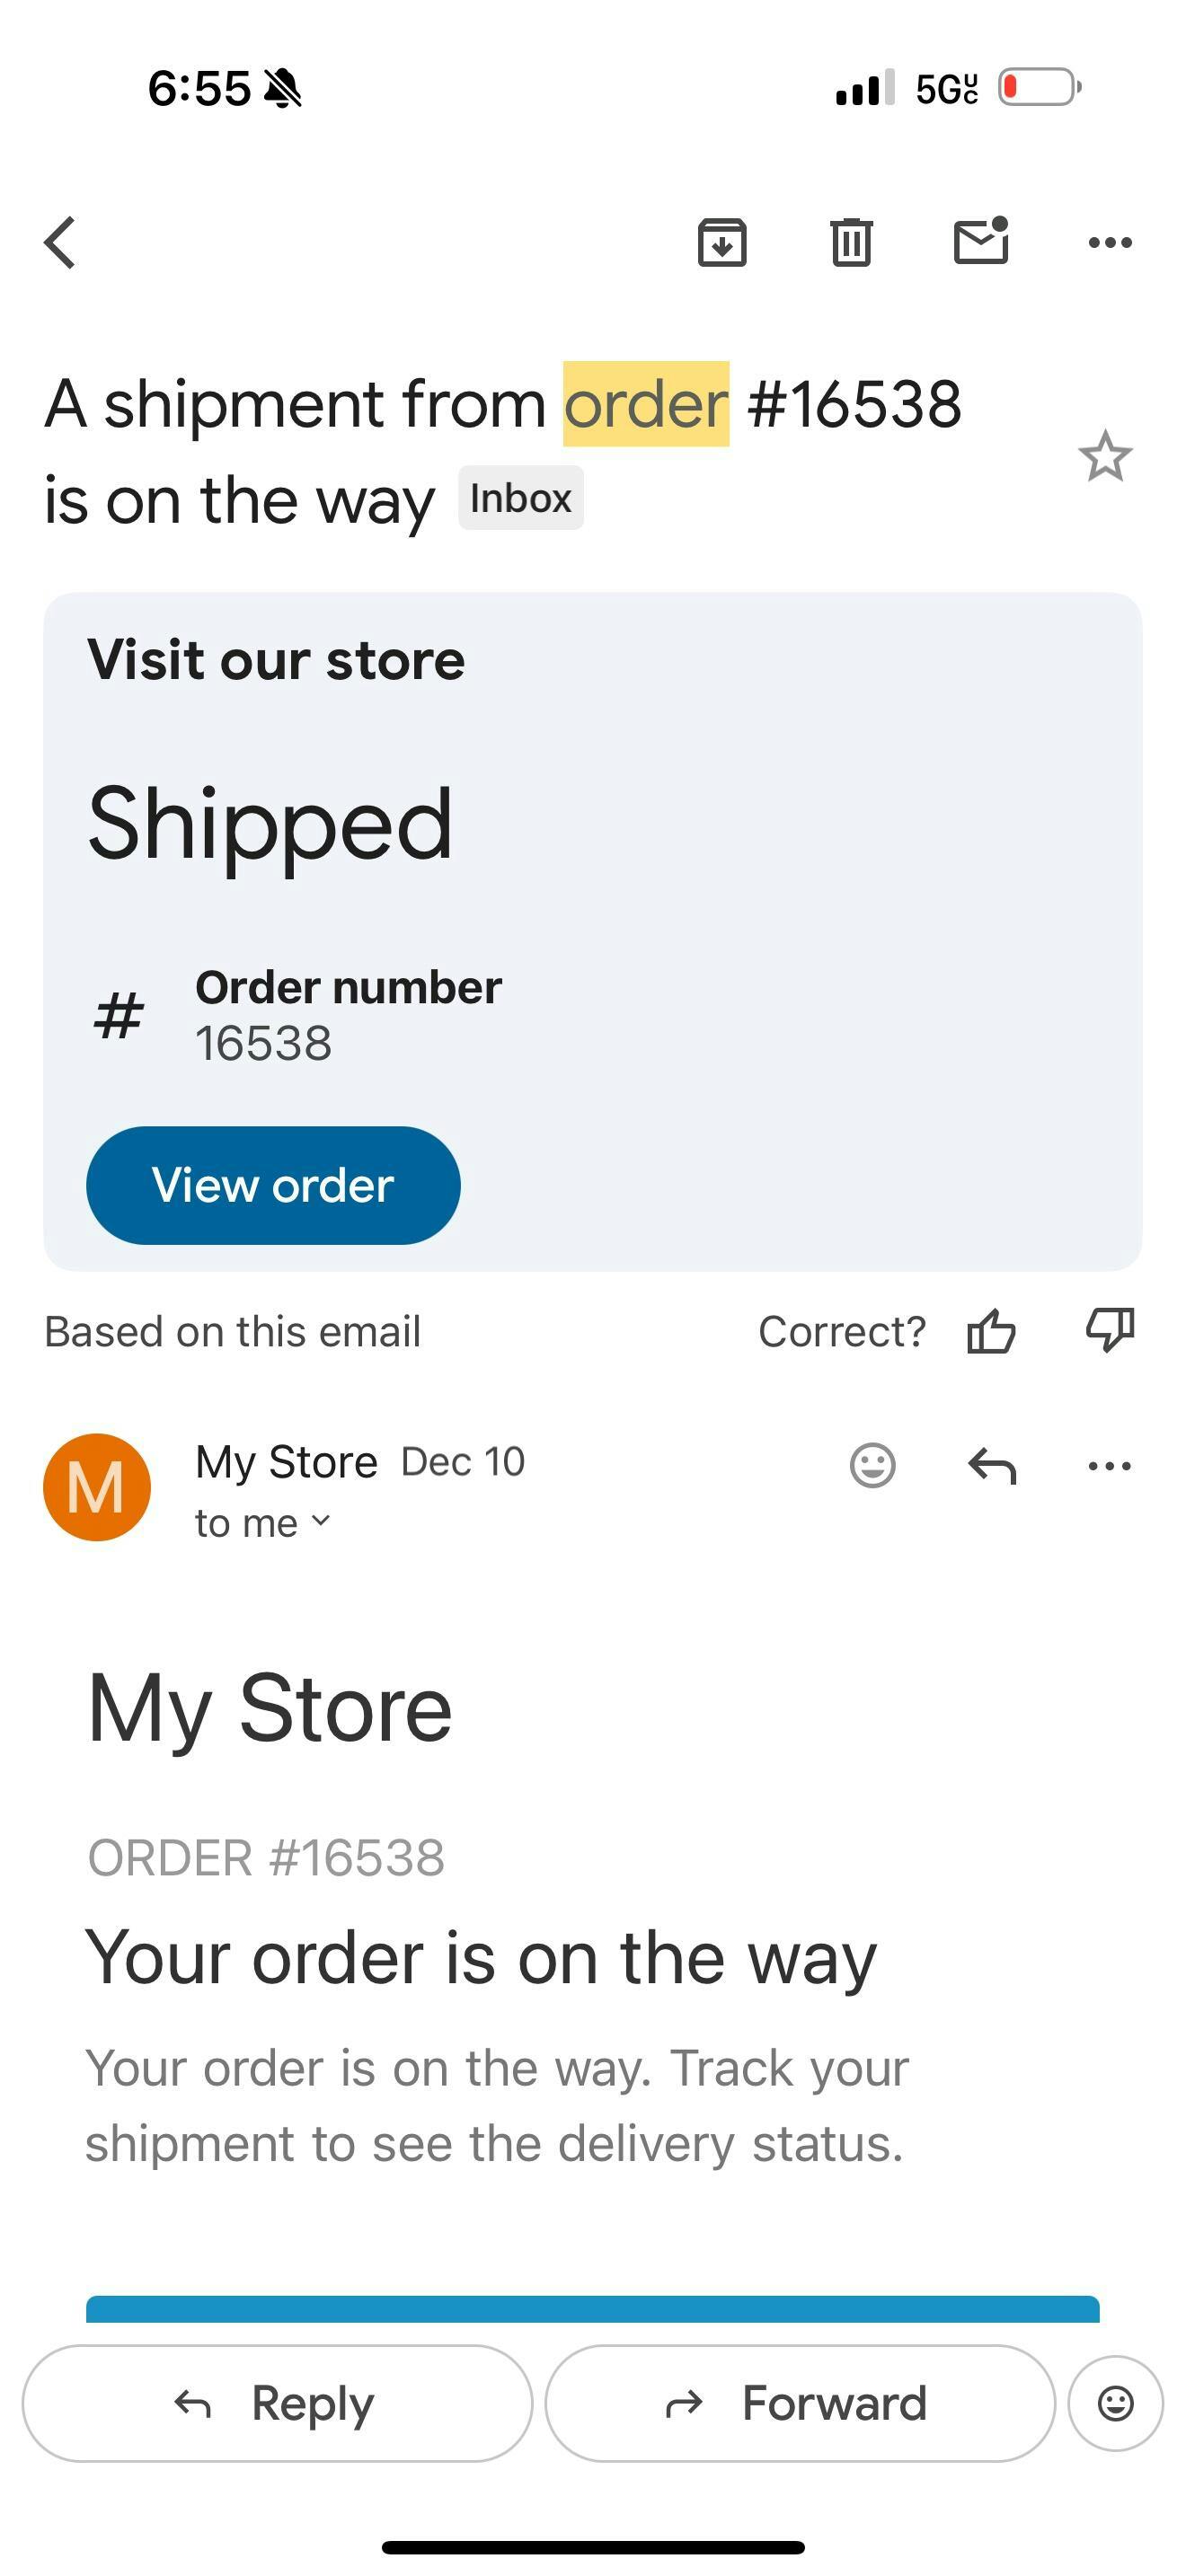Screen dimensions: 1186x2576
Task: Reply using arrow icon beside sender
Action: (x=991, y=1466)
